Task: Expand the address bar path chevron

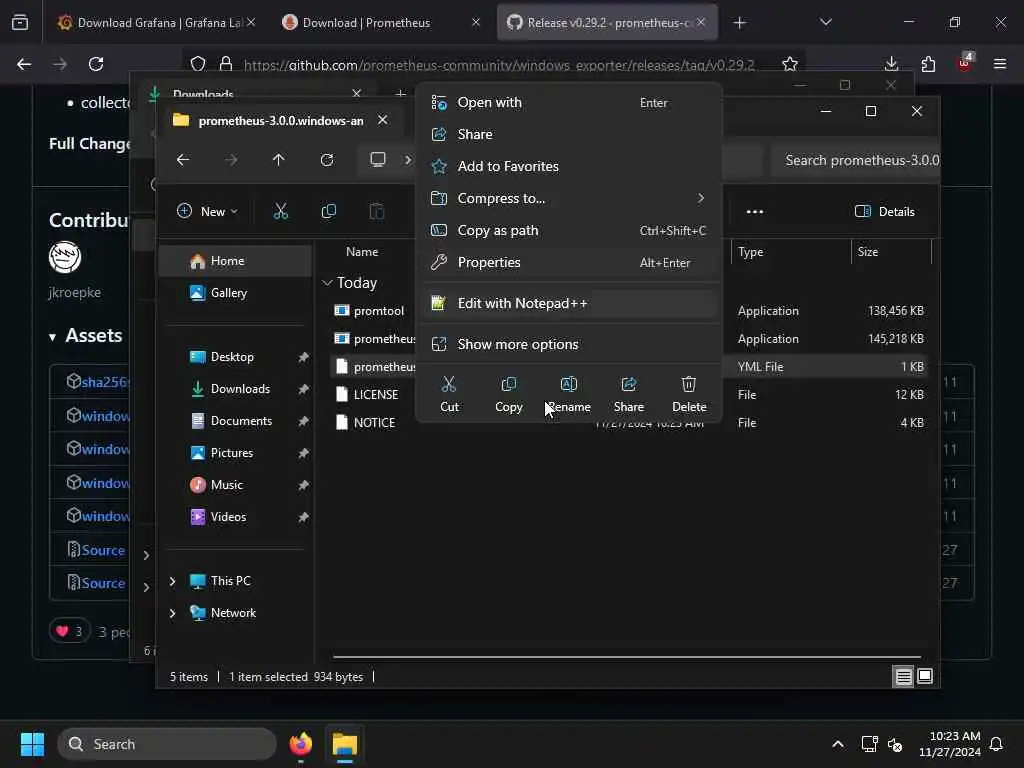Action: pyautogui.click(x=408, y=159)
